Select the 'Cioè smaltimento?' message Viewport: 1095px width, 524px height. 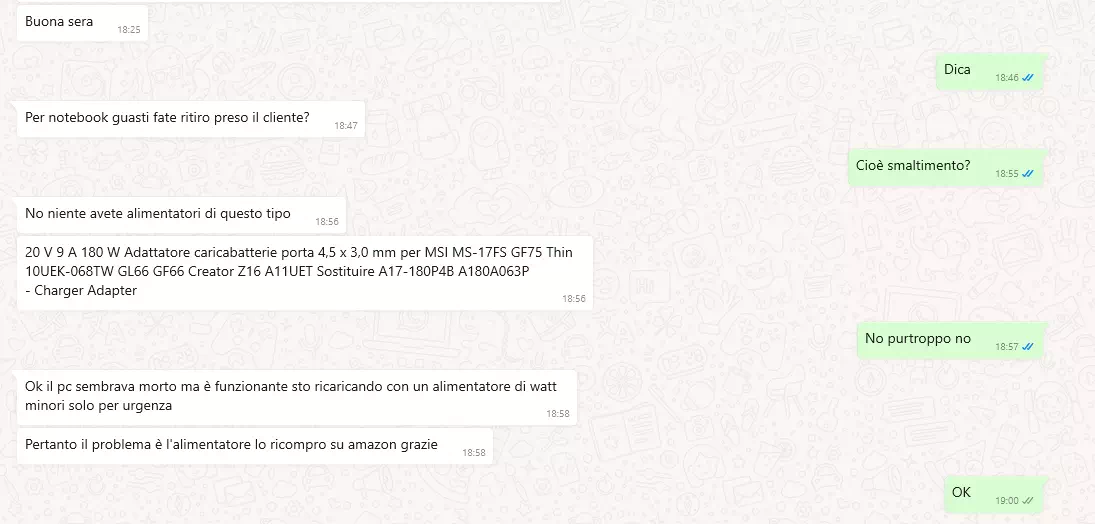[946, 168]
